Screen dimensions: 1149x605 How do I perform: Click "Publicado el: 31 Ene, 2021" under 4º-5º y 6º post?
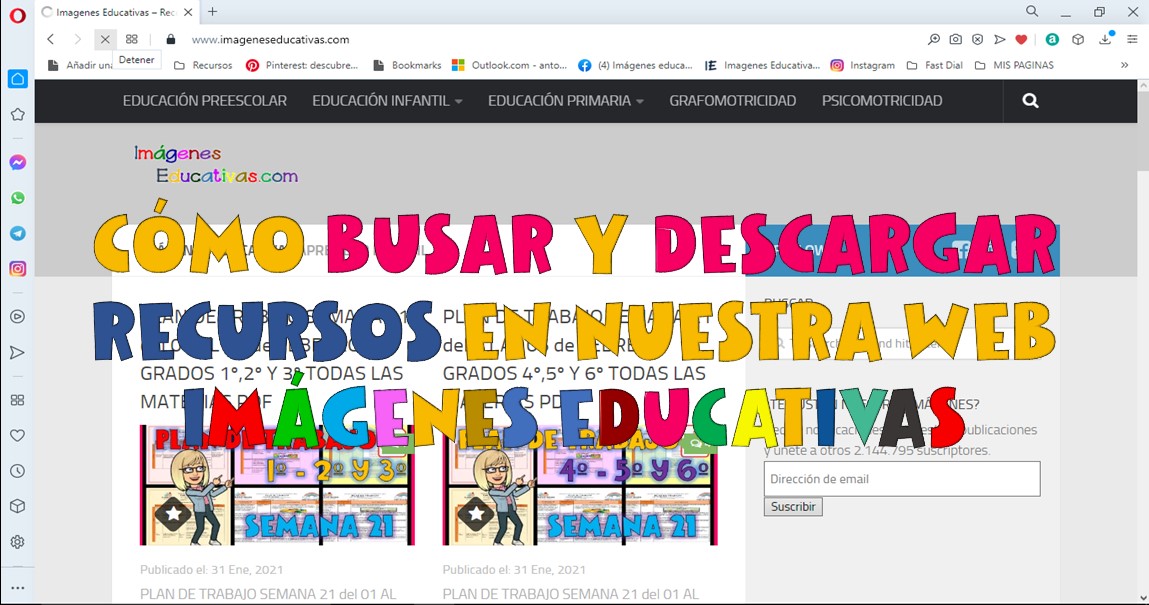coord(514,569)
